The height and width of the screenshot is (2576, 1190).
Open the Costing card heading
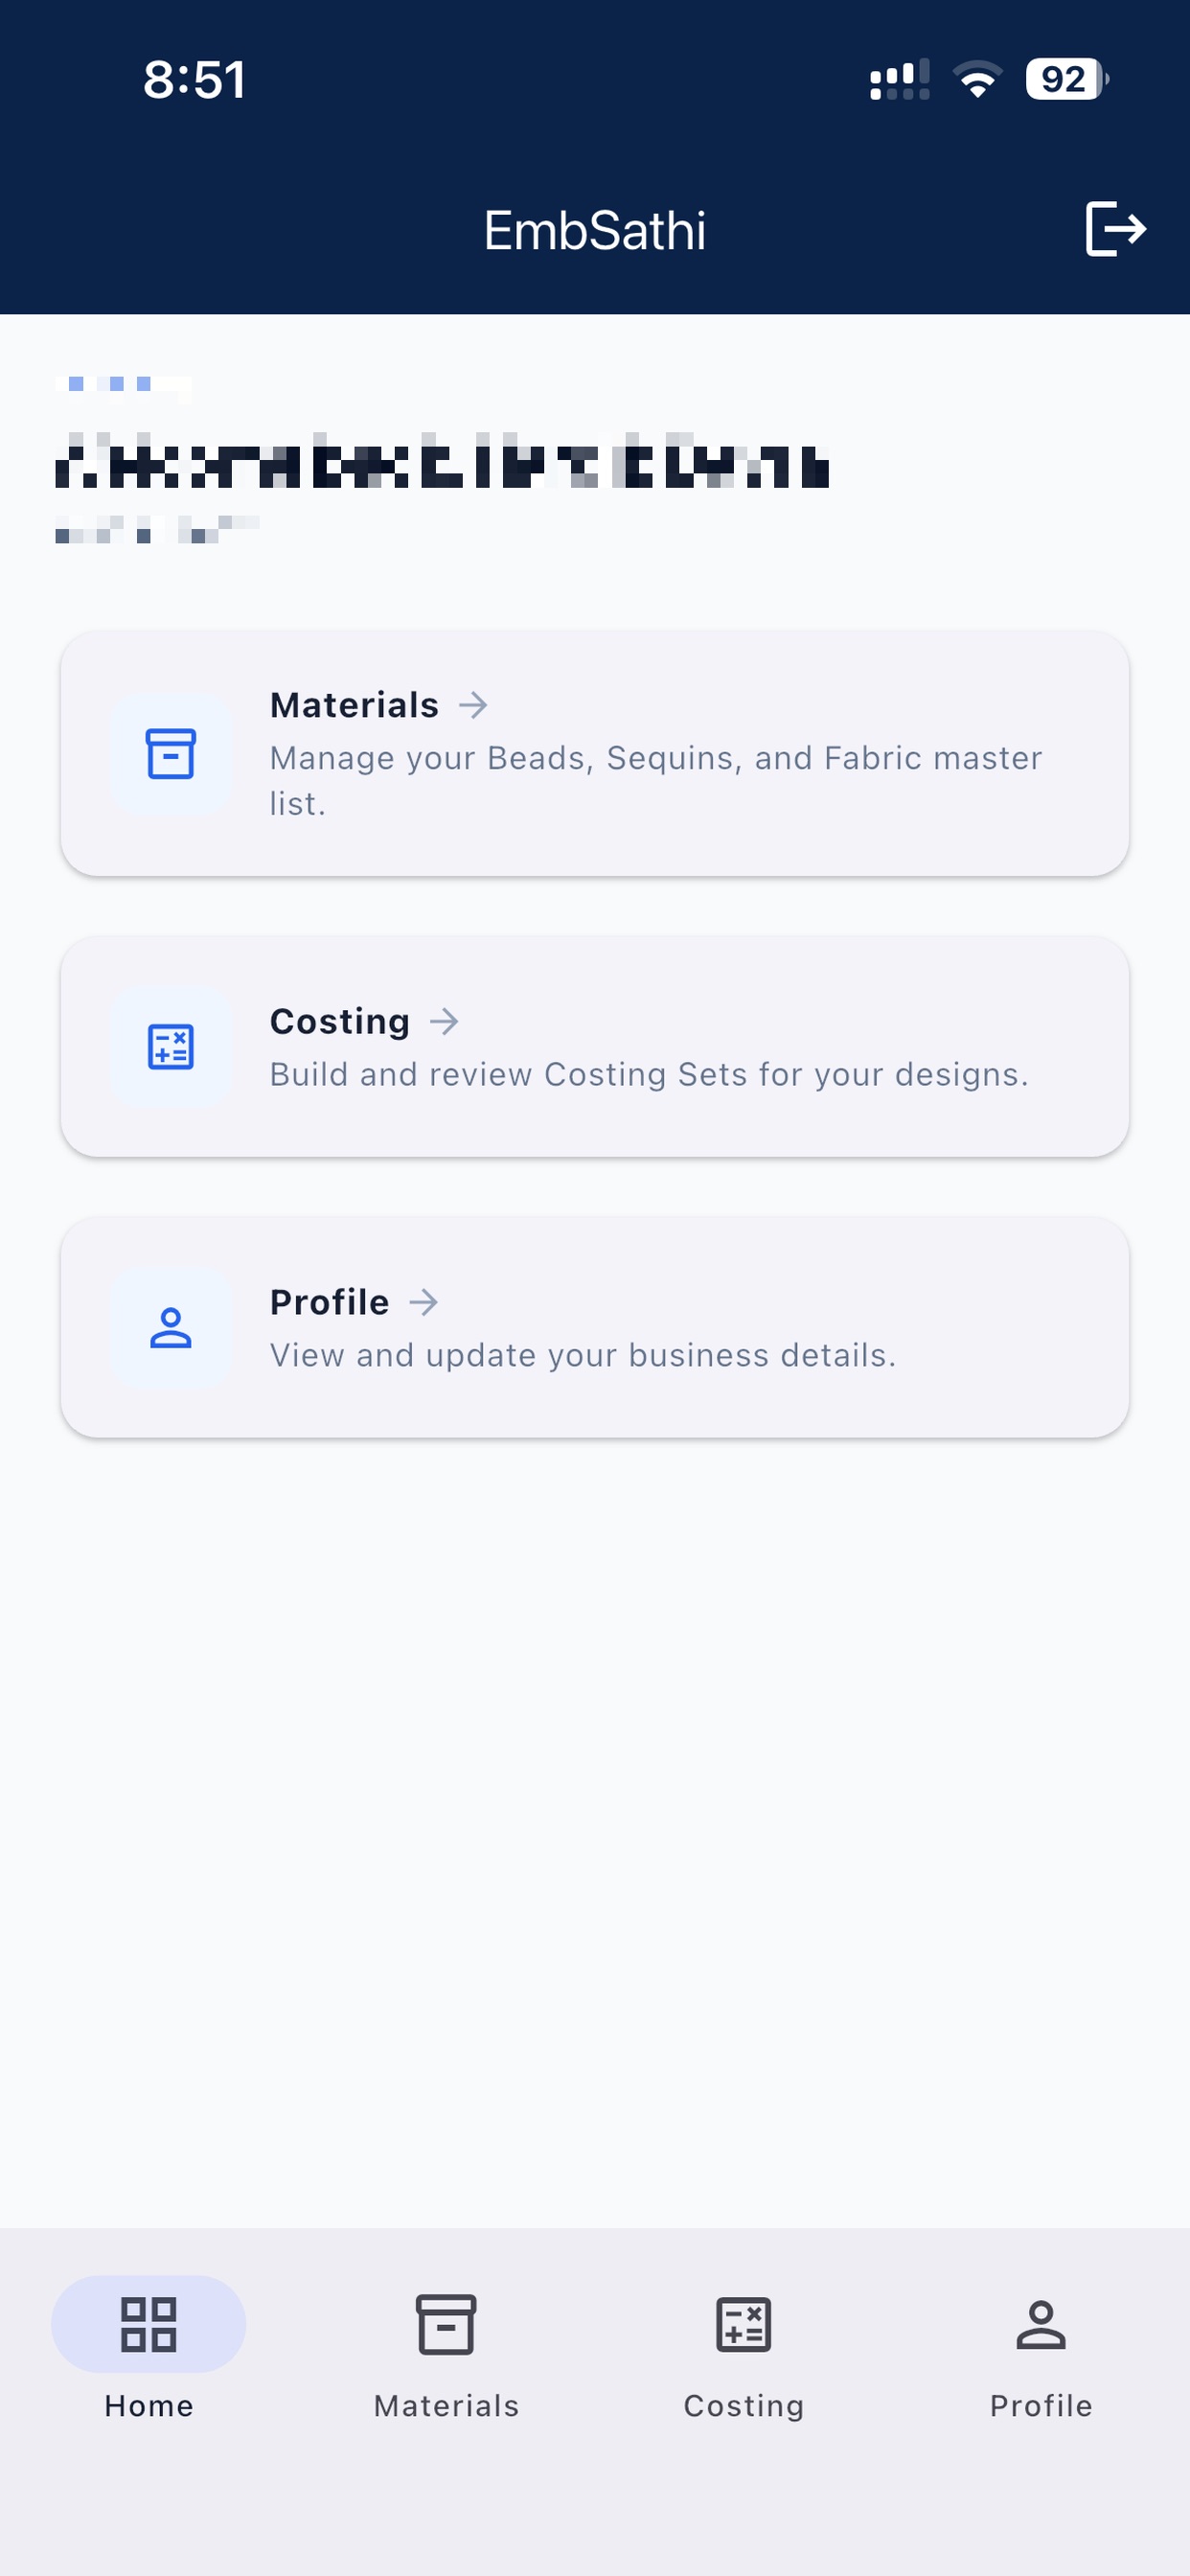pyautogui.click(x=340, y=1021)
